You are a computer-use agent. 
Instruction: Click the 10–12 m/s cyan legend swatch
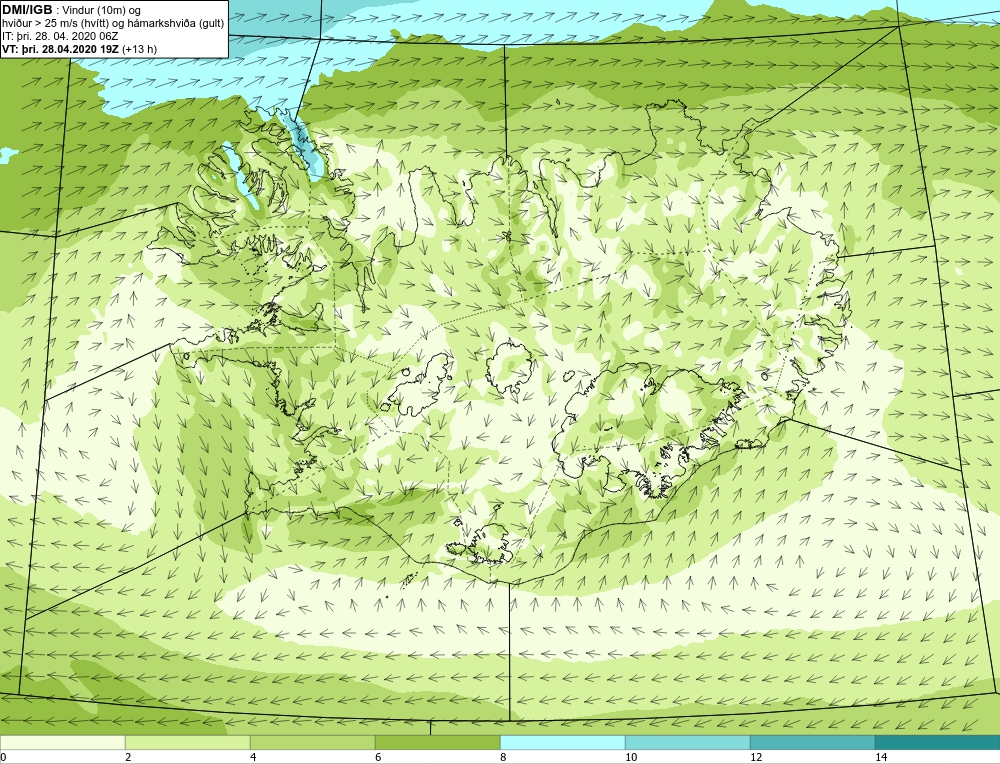(688, 742)
